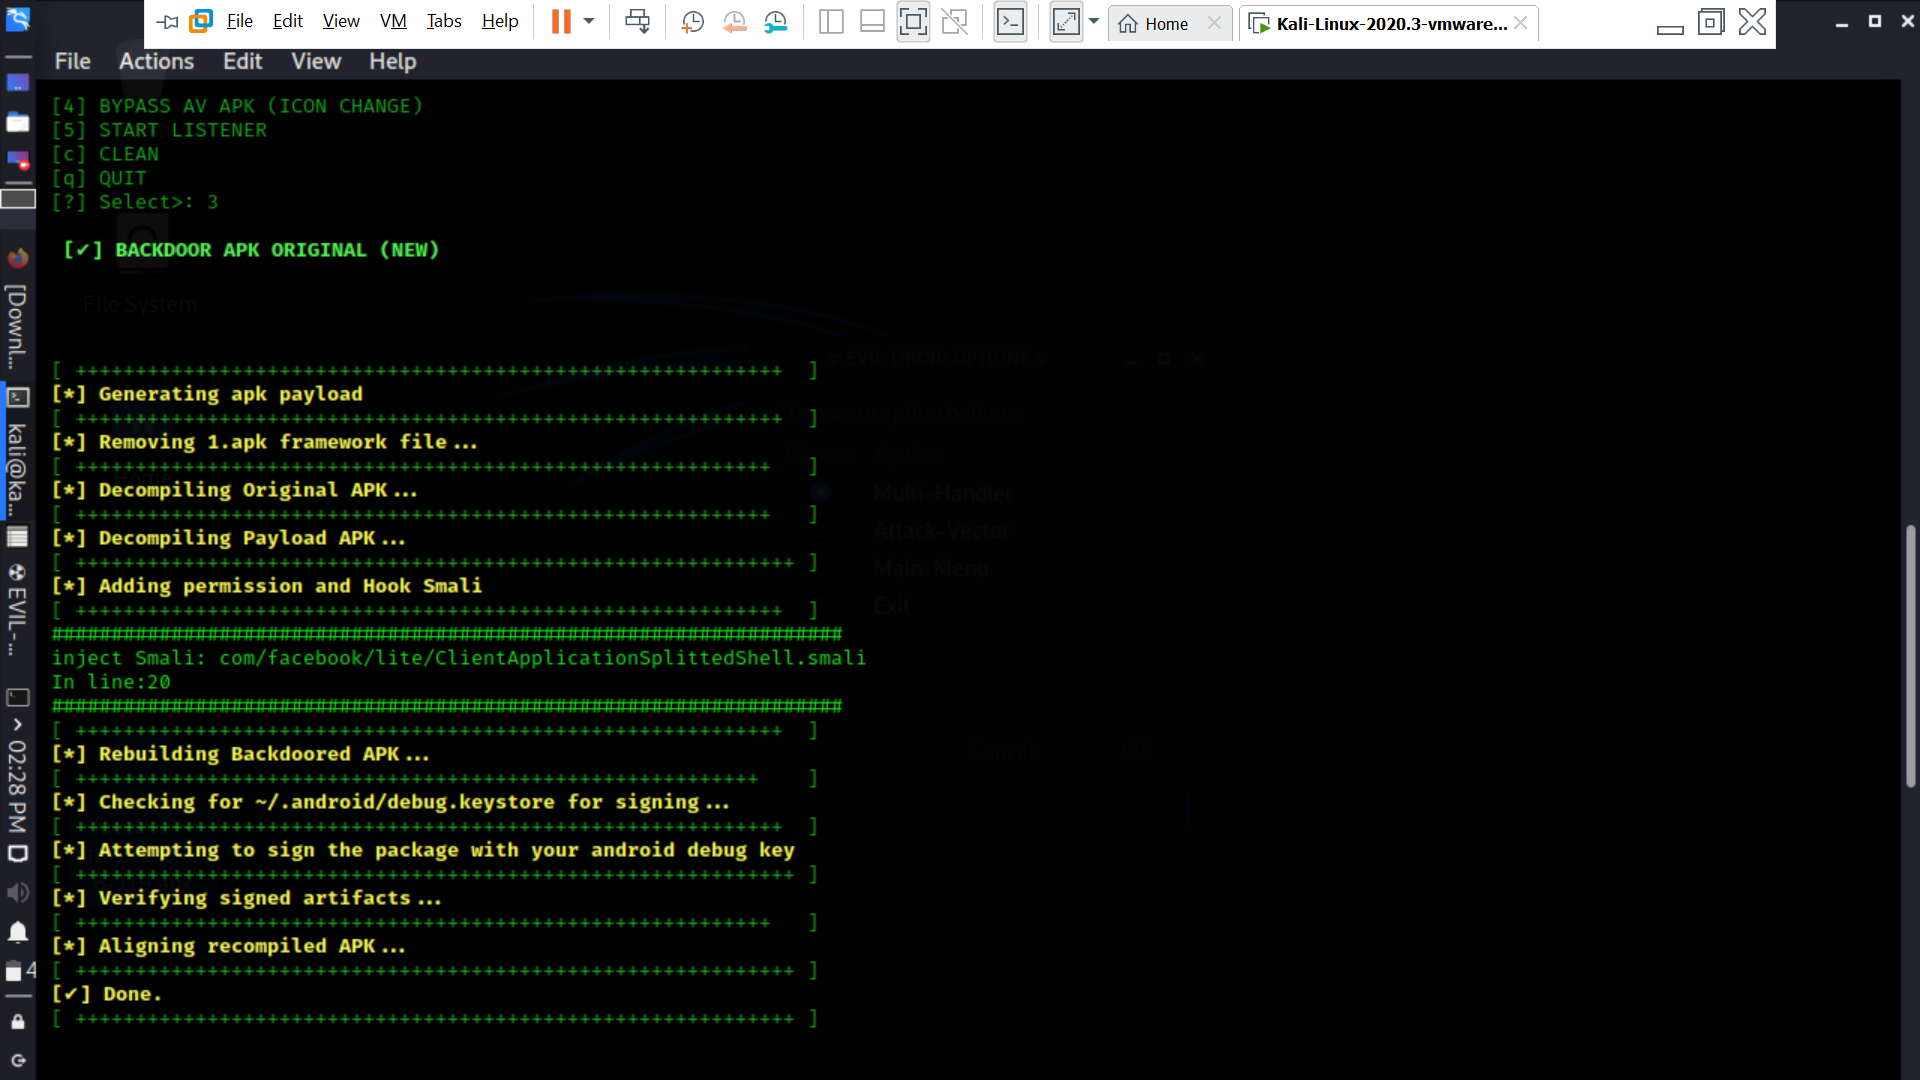Send Ctrl+Alt+Del to the guest
The height and width of the screenshot is (1080, 1920).
tap(637, 21)
